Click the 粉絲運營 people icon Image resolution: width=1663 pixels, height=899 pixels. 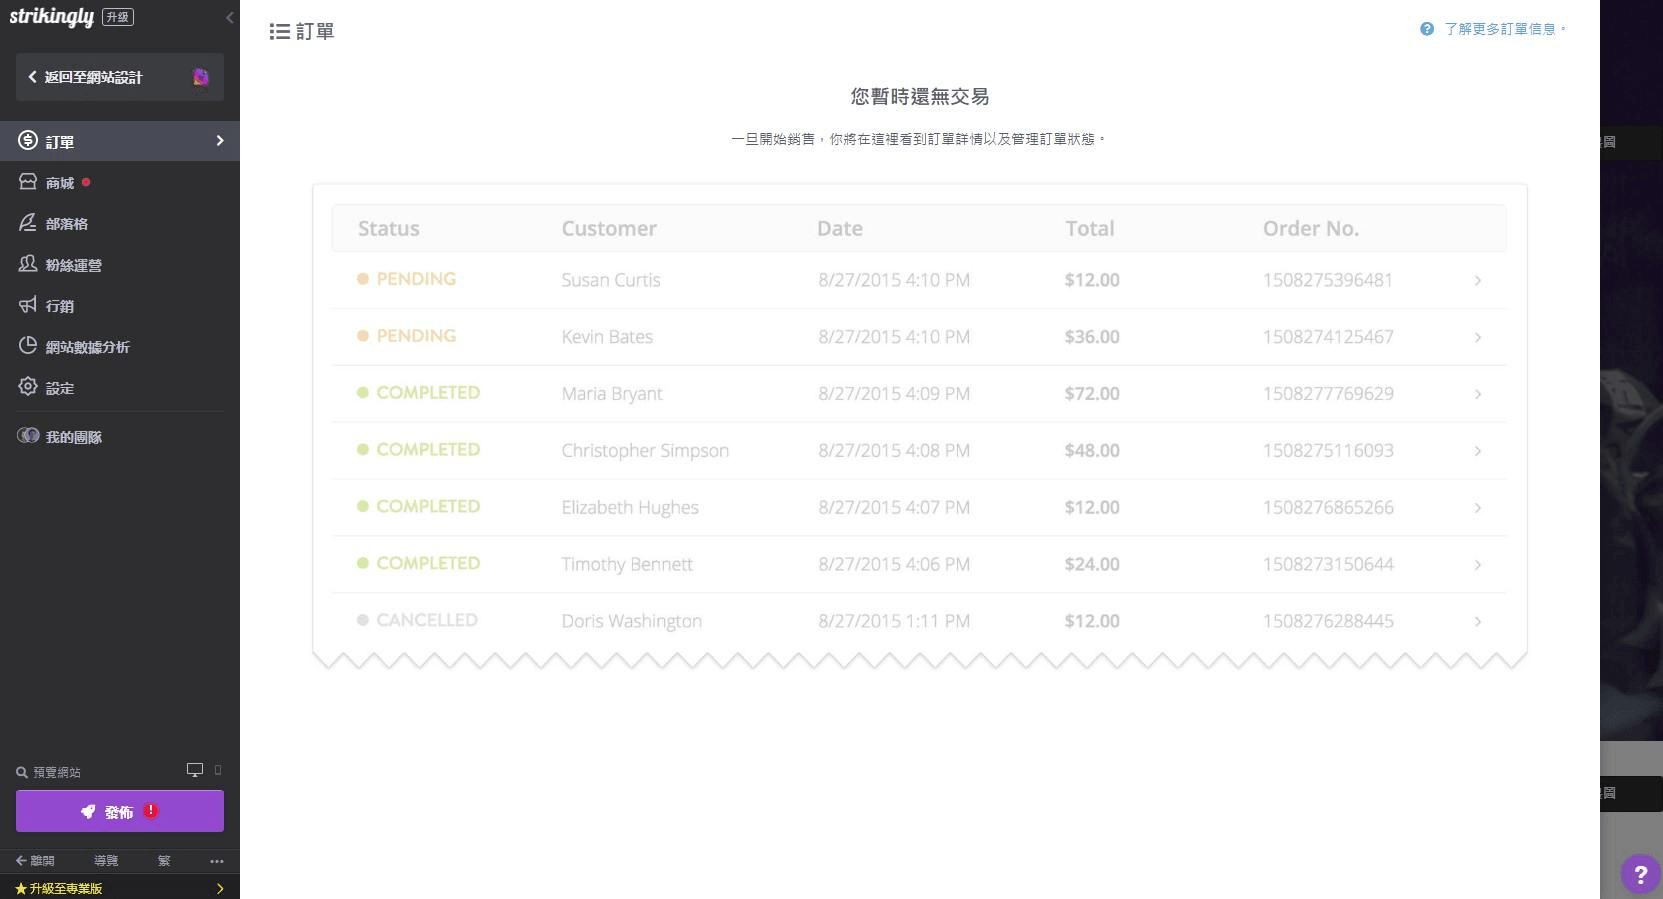[28, 264]
